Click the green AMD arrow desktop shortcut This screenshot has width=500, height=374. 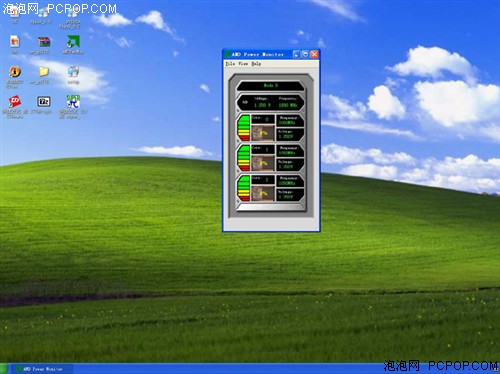coord(73,45)
